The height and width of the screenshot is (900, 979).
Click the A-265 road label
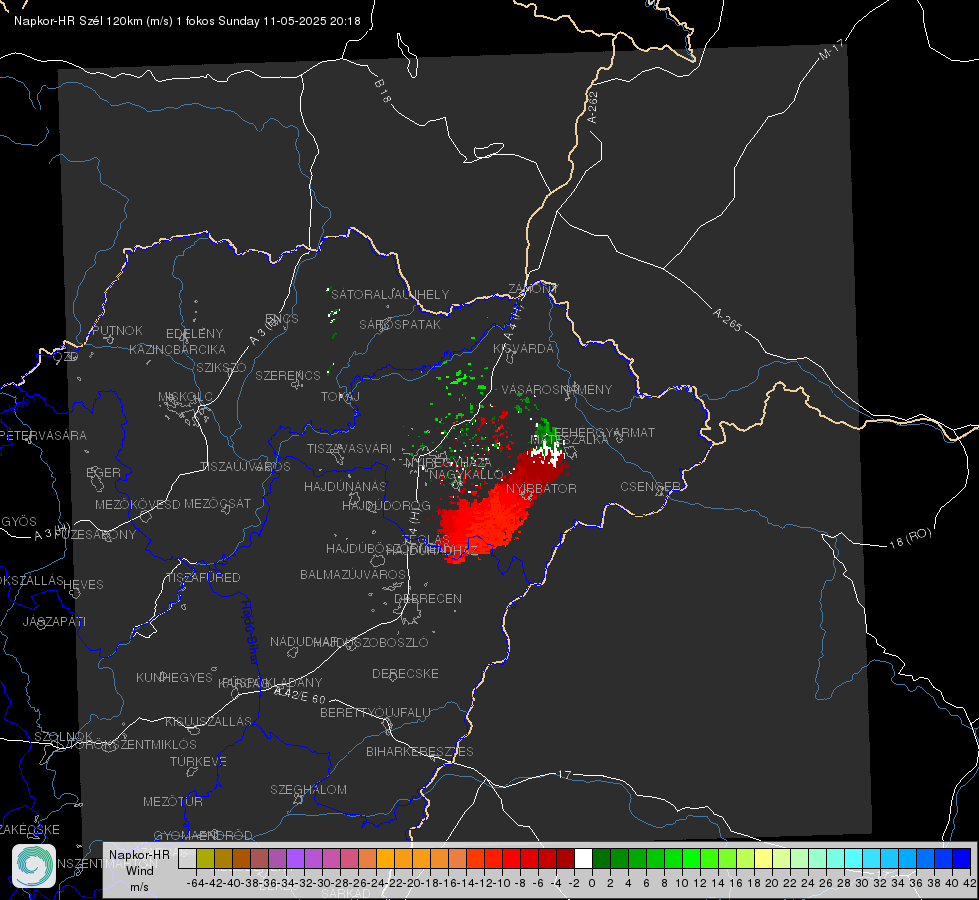coord(727,320)
